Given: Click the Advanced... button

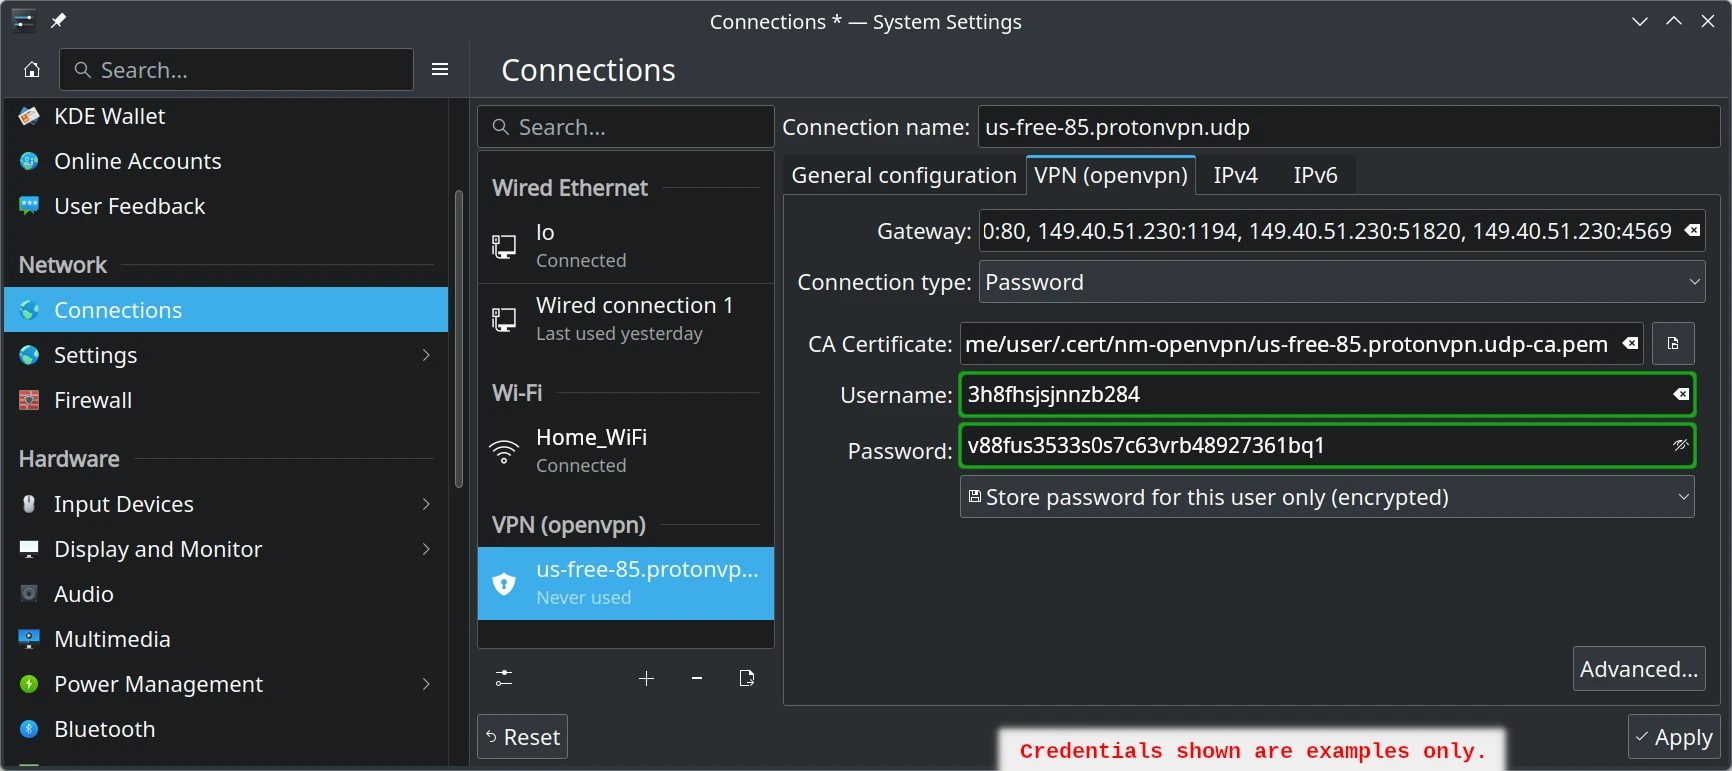Looking at the screenshot, I should [1638, 669].
